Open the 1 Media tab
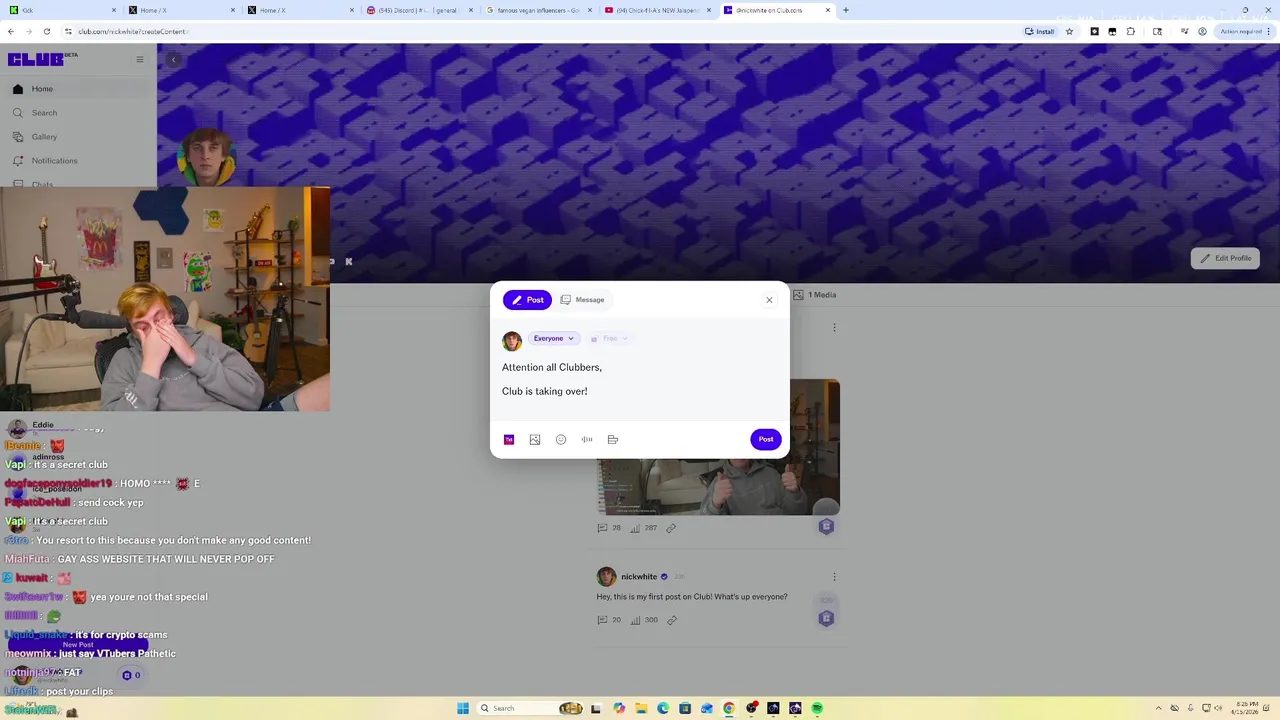The height and width of the screenshot is (720, 1280). click(x=815, y=295)
